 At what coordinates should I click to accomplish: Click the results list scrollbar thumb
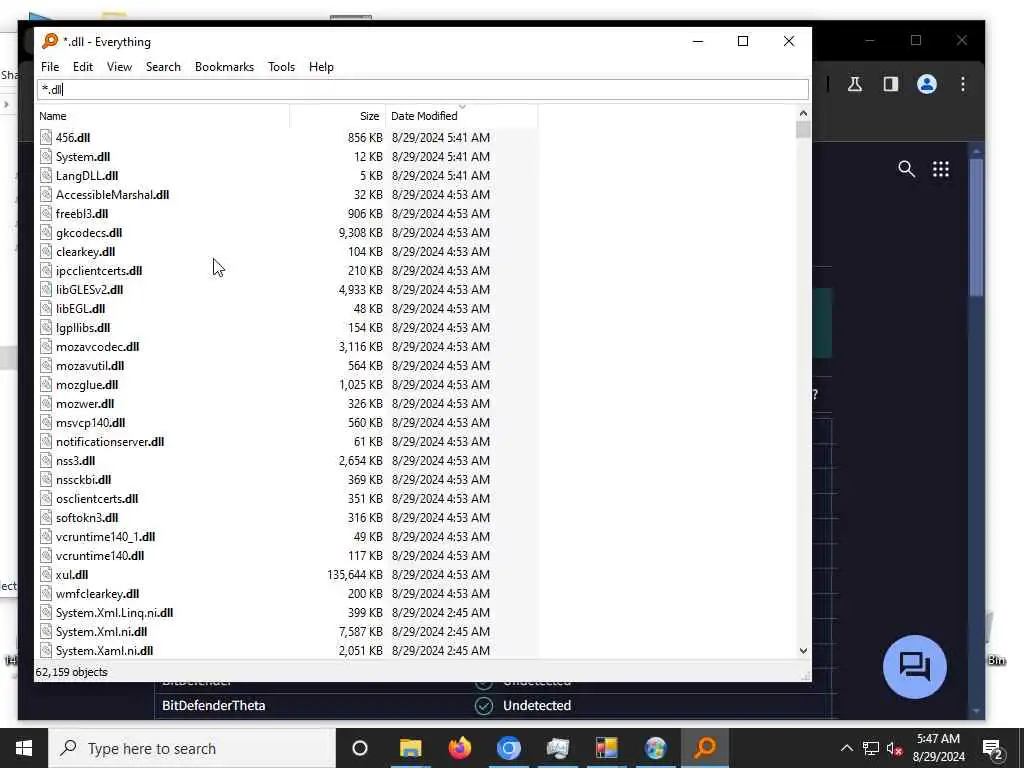click(803, 130)
